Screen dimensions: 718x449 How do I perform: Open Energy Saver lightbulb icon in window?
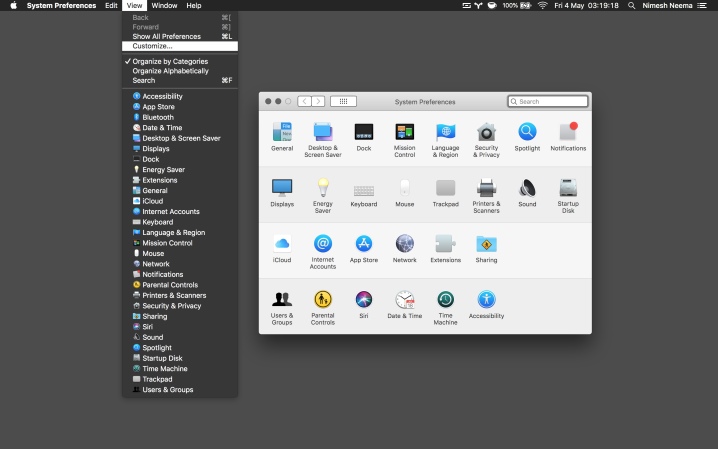tap(323, 188)
